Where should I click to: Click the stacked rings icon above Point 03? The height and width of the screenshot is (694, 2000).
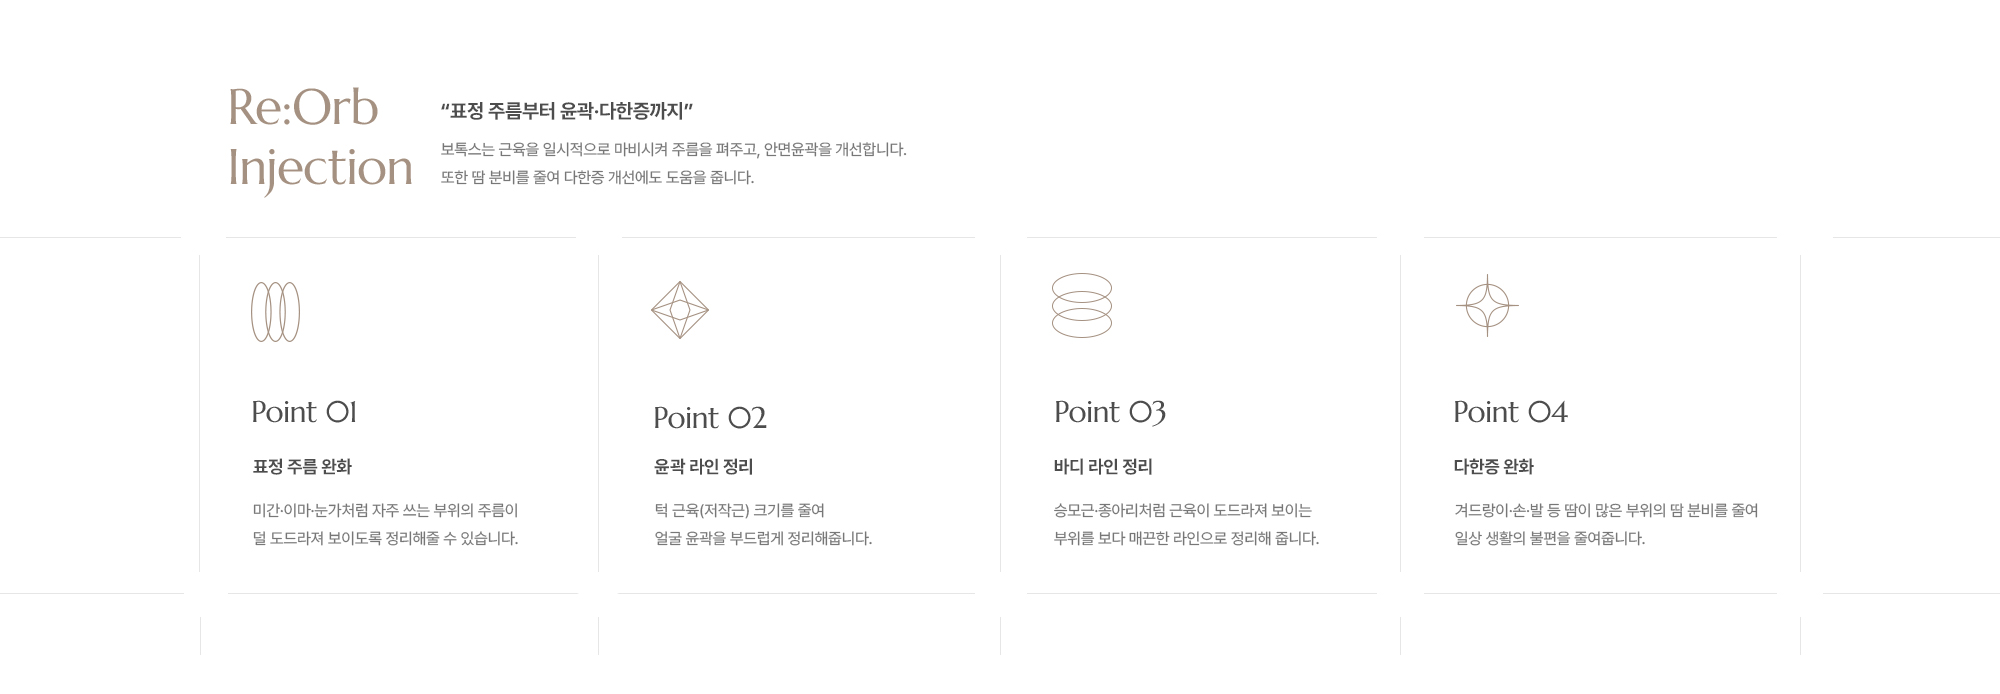click(x=1082, y=305)
